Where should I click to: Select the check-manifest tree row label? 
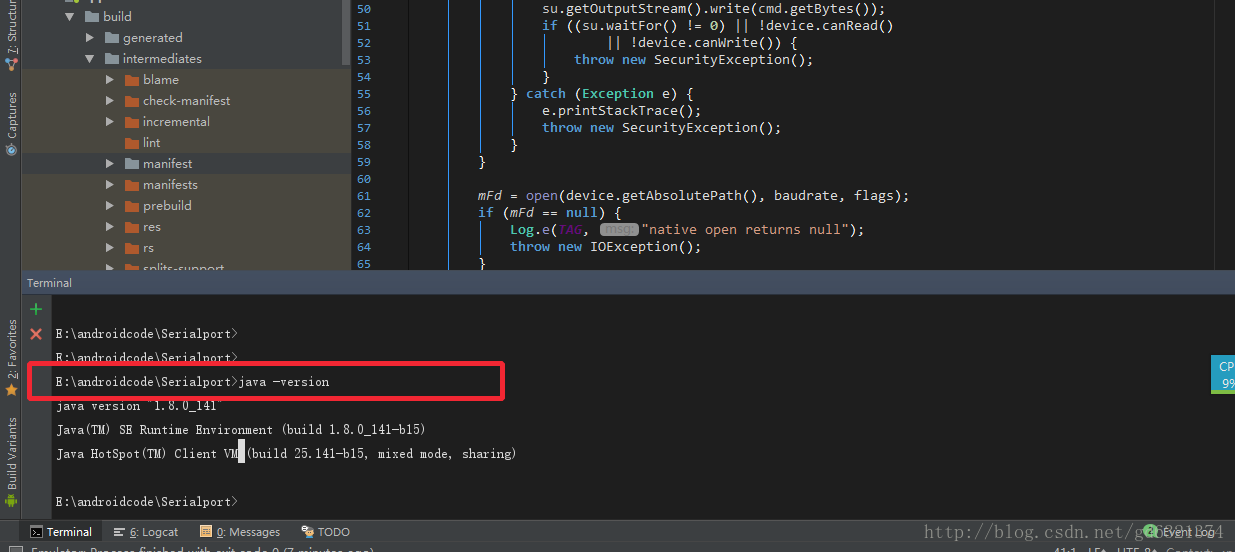pyautogui.click(x=187, y=101)
